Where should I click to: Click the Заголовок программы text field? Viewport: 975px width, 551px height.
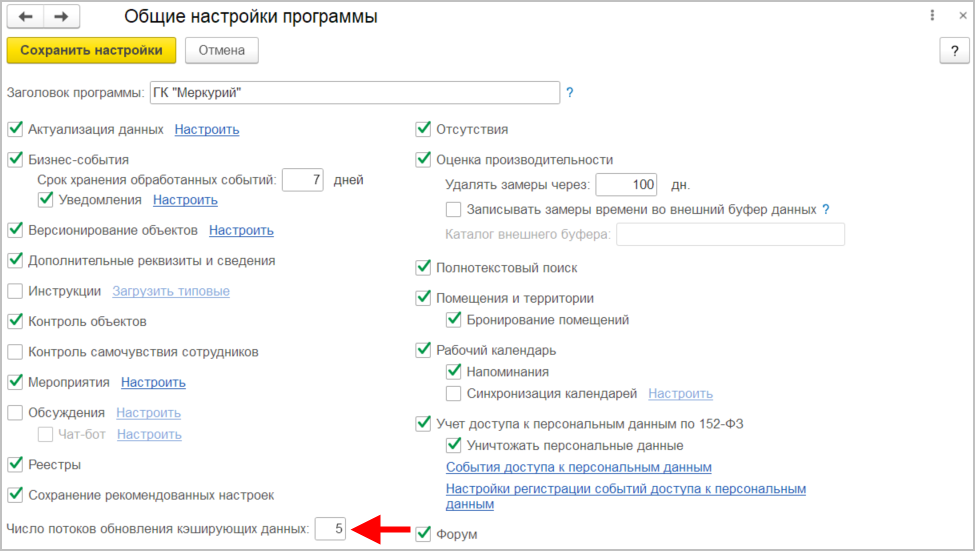(354, 93)
